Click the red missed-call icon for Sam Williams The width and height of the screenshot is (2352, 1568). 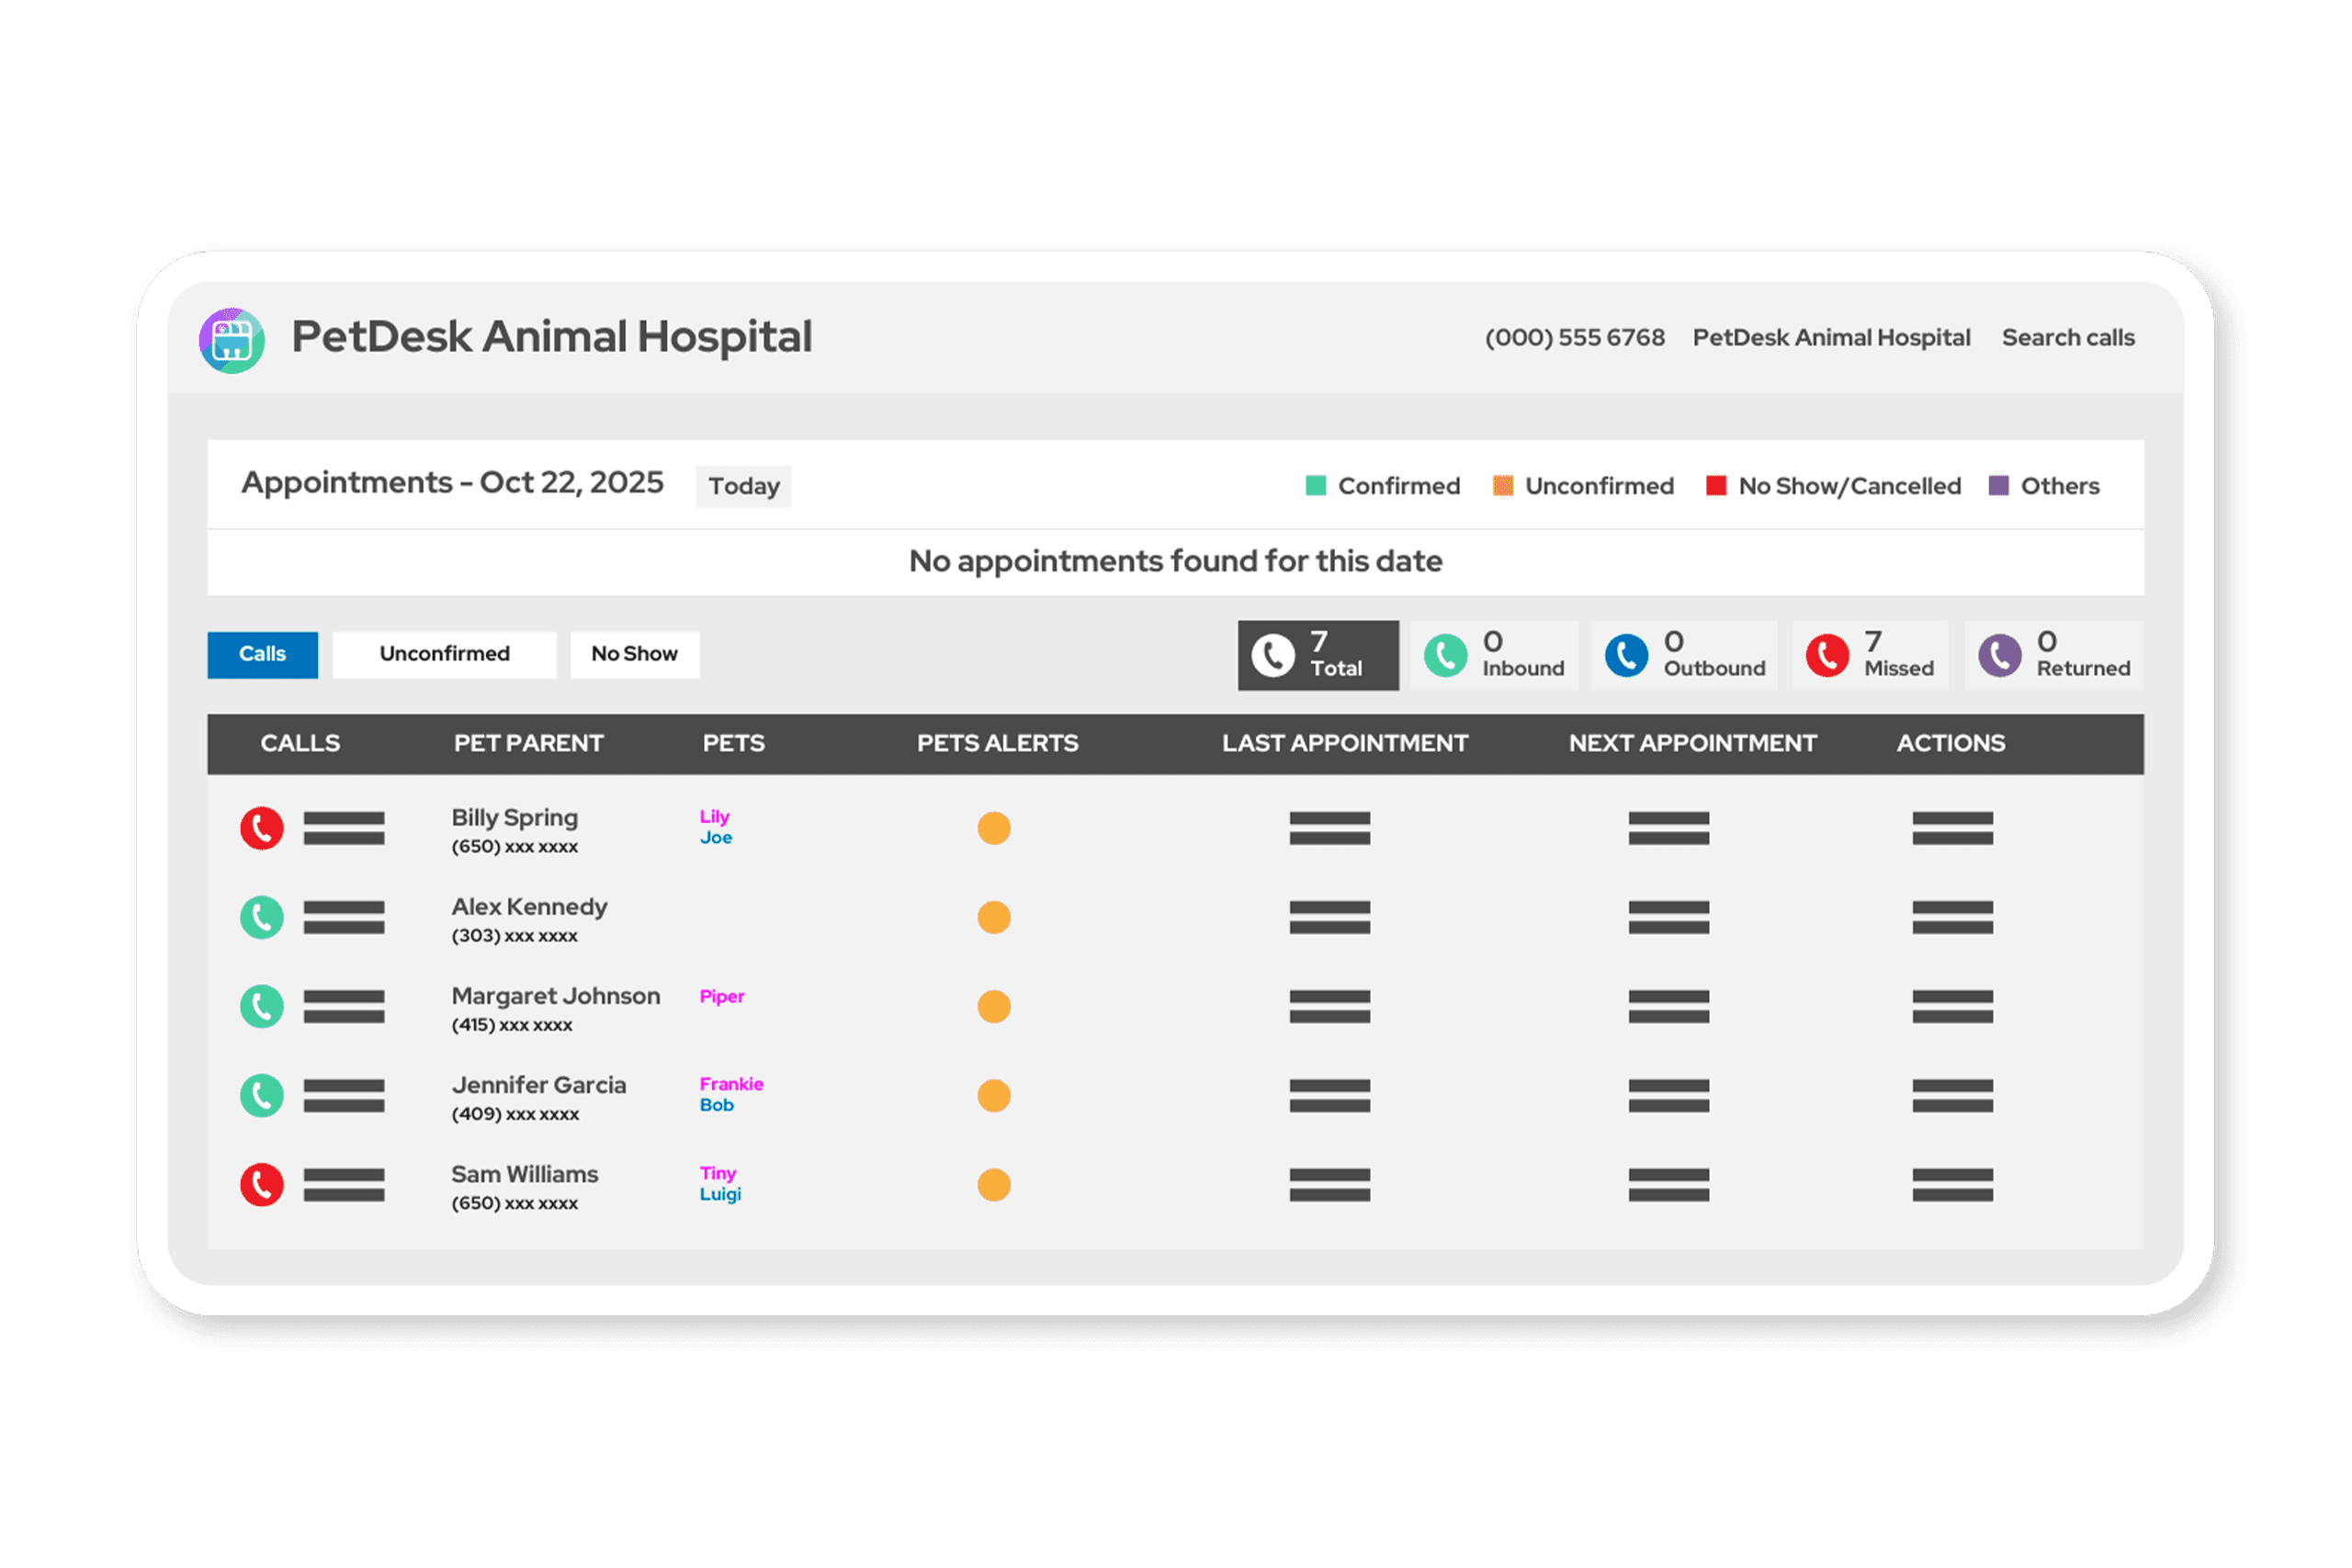pyautogui.click(x=262, y=1185)
